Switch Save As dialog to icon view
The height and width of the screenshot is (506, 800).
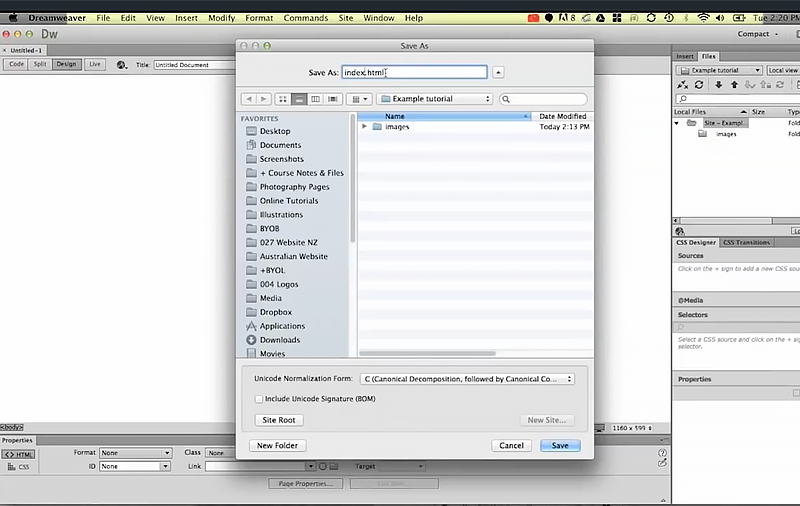(x=283, y=99)
